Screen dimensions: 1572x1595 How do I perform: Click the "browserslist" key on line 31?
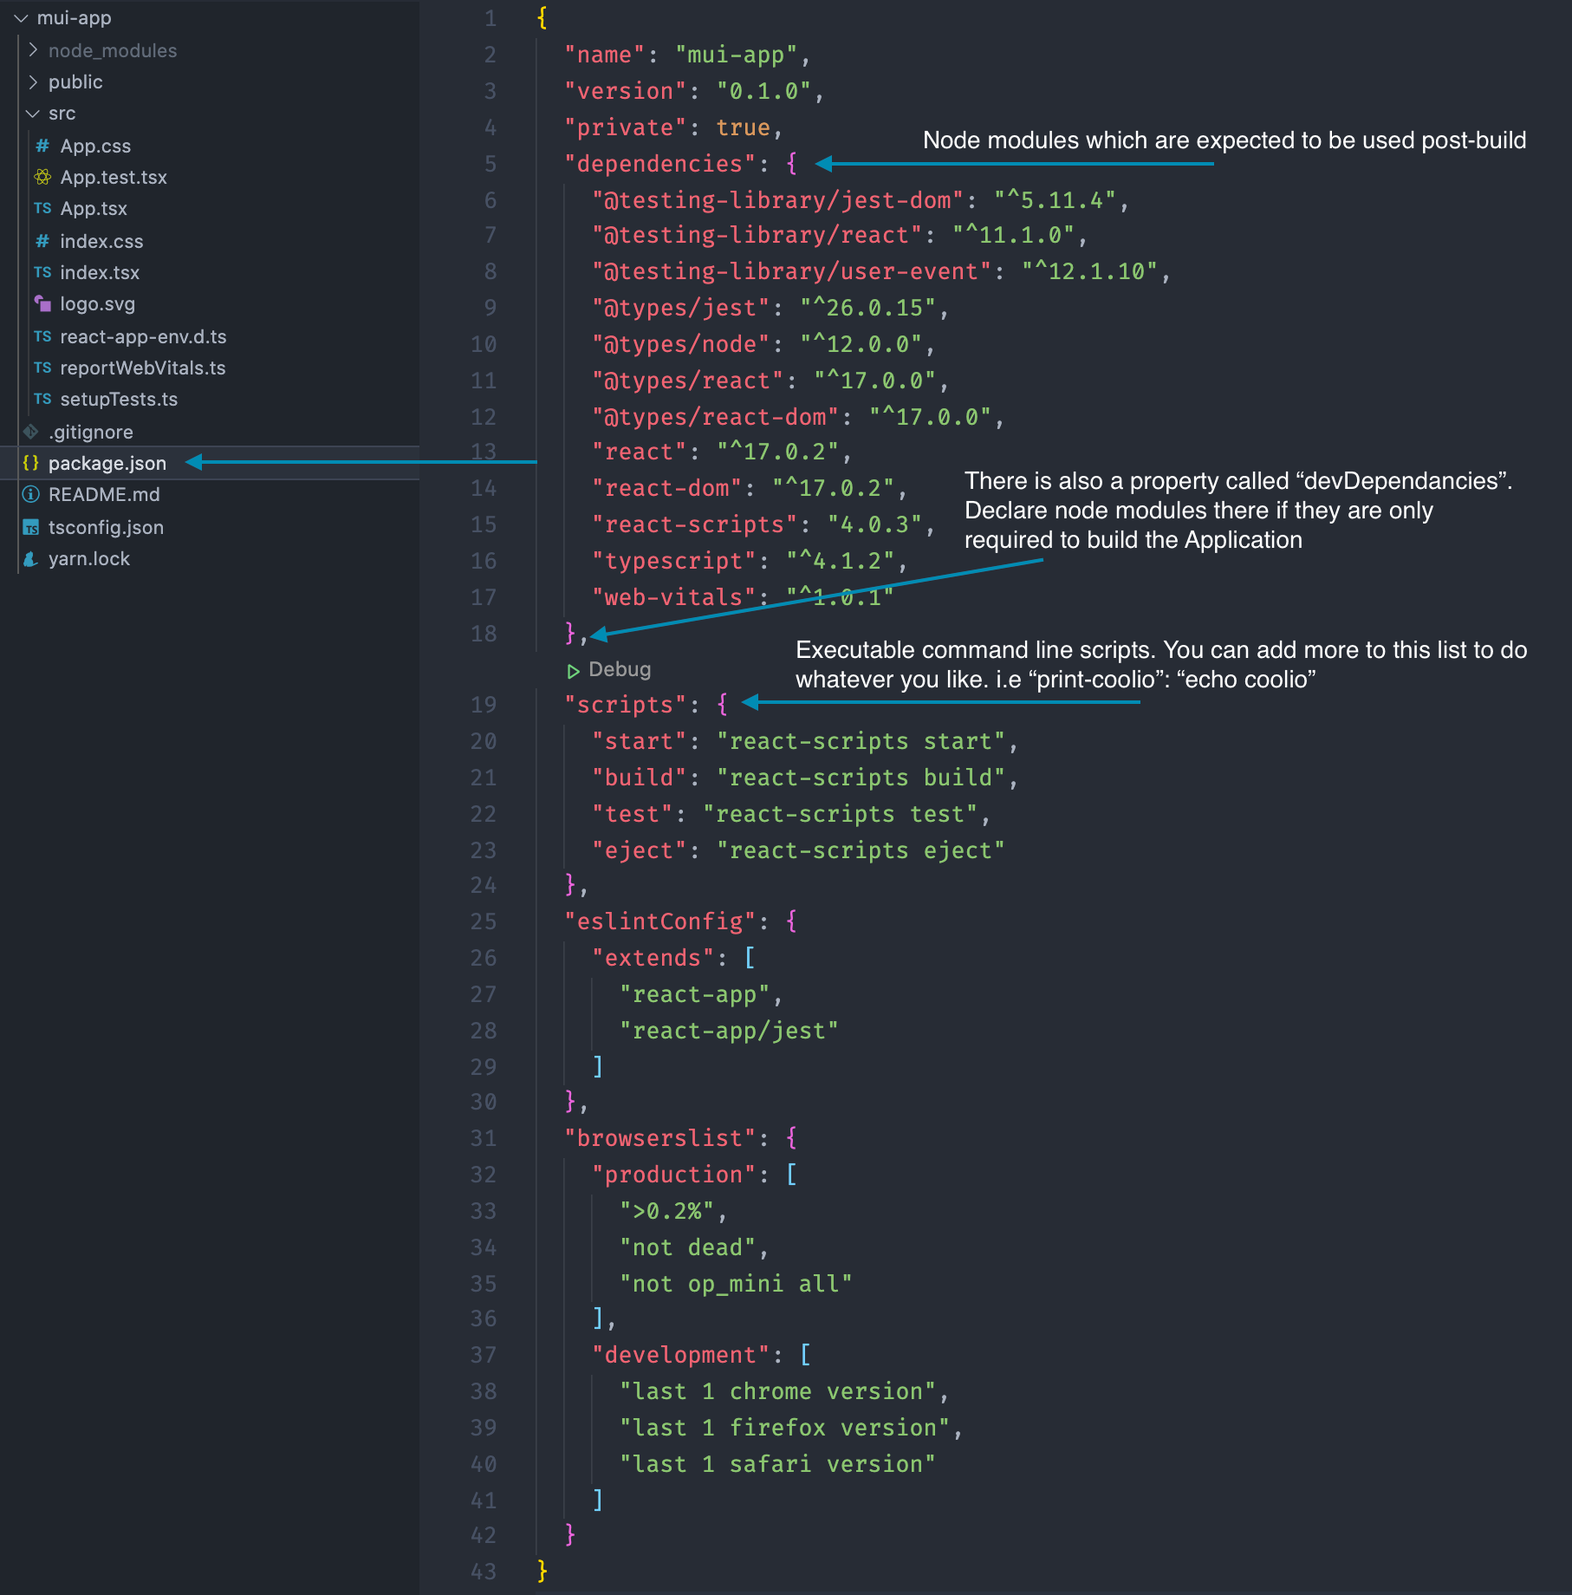point(661,1138)
